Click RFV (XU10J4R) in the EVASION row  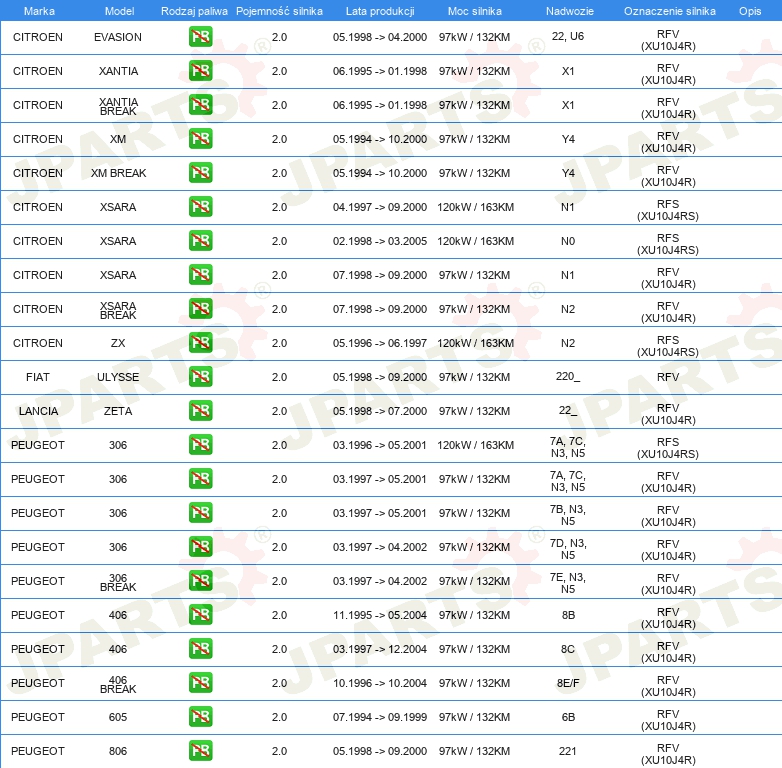point(668,40)
